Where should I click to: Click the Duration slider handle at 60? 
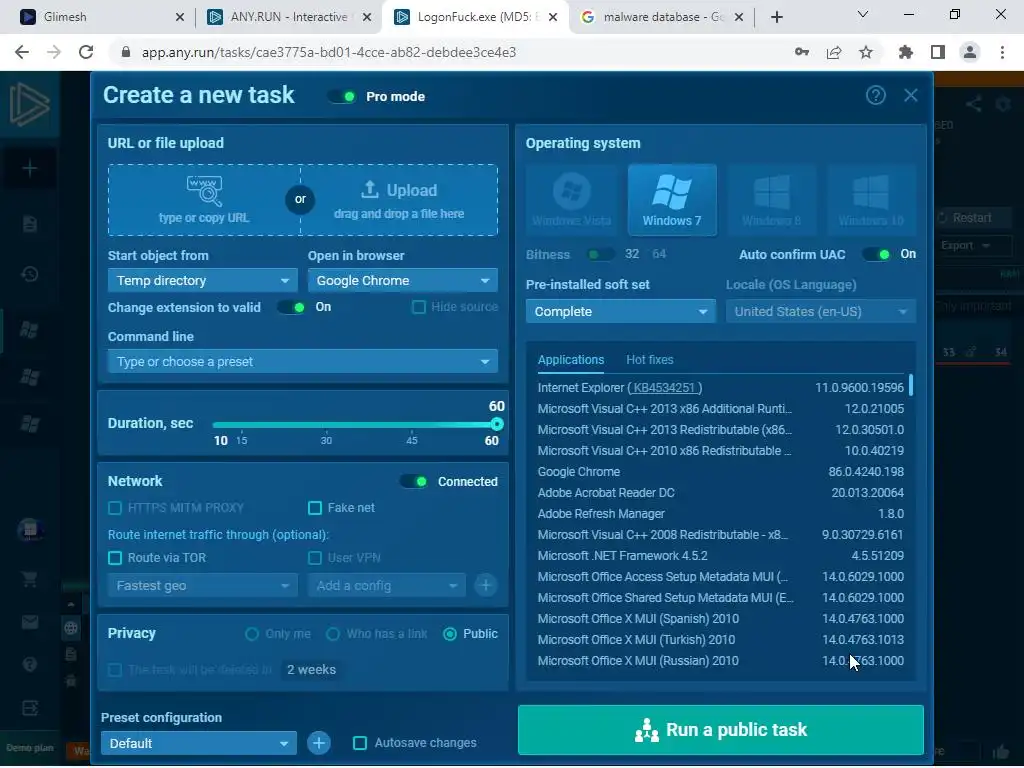click(x=497, y=424)
